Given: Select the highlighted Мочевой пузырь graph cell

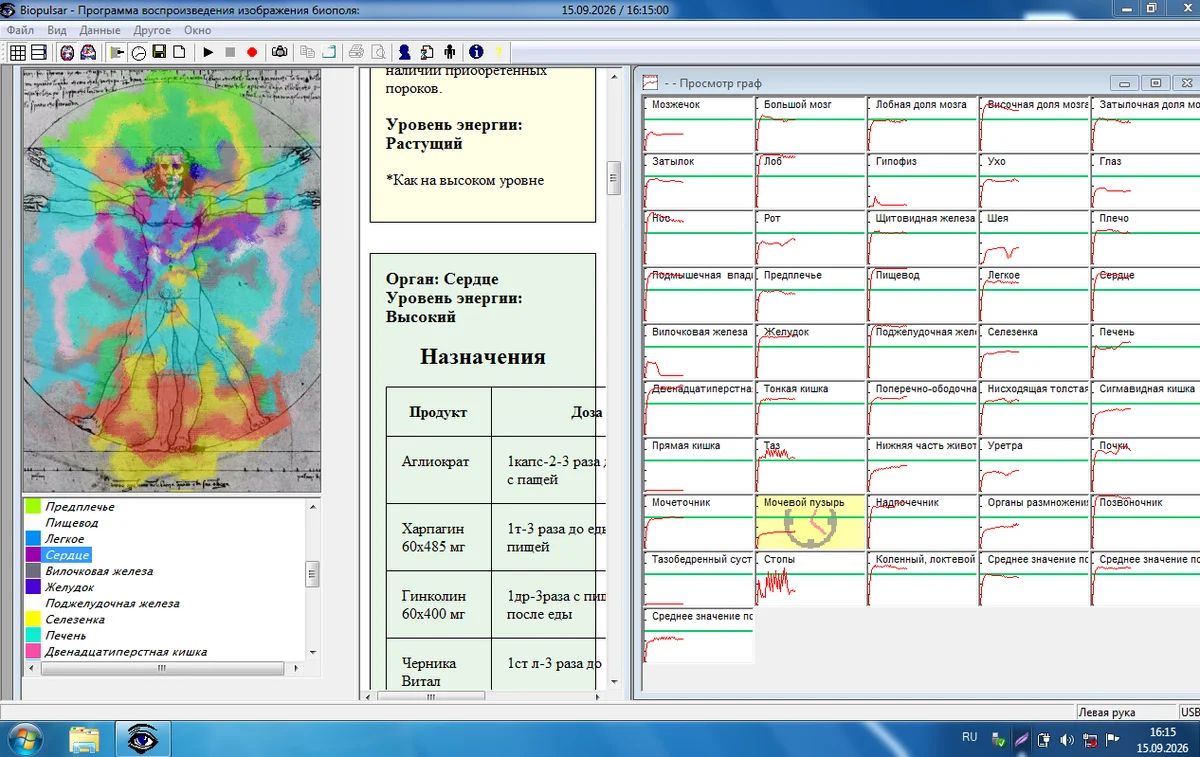Looking at the screenshot, I should click(809, 522).
